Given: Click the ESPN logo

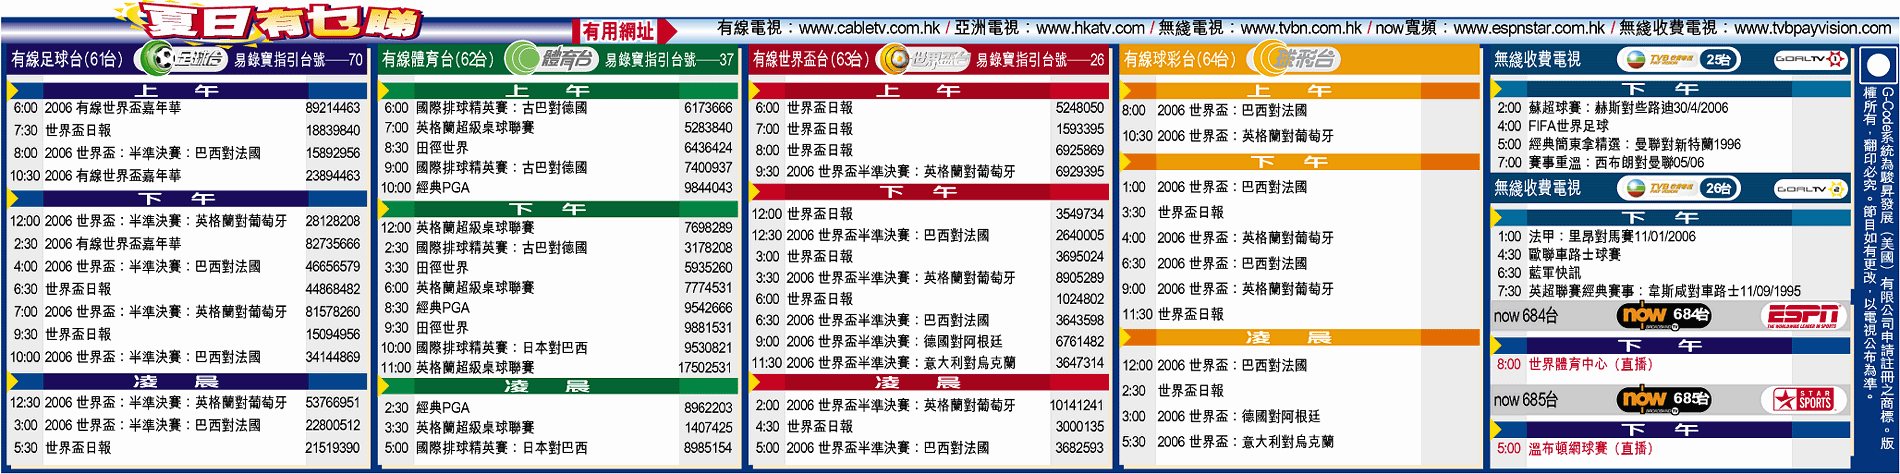Looking at the screenshot, I should pyautogui.click(x=1802, y=316).
